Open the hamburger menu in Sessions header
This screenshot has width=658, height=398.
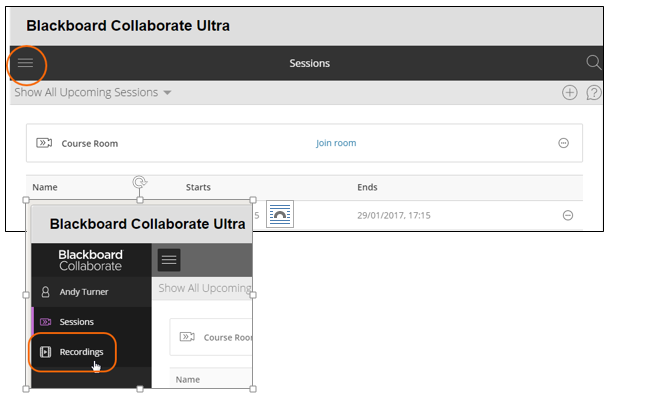click(25, 63)
